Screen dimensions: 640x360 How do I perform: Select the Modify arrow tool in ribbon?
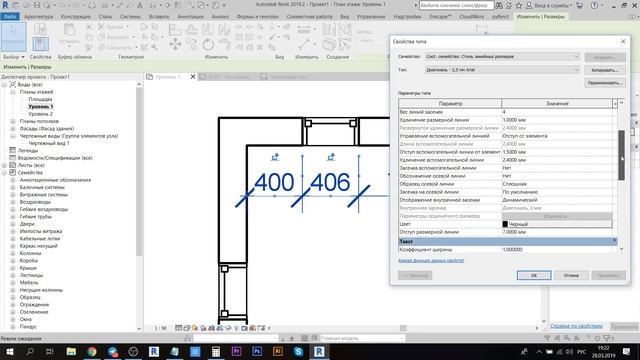(13, 36)
